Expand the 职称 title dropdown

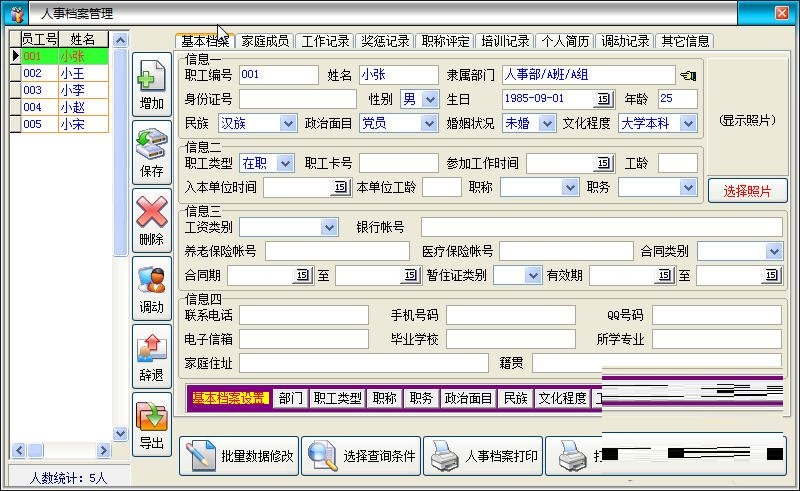pos(571,187)
